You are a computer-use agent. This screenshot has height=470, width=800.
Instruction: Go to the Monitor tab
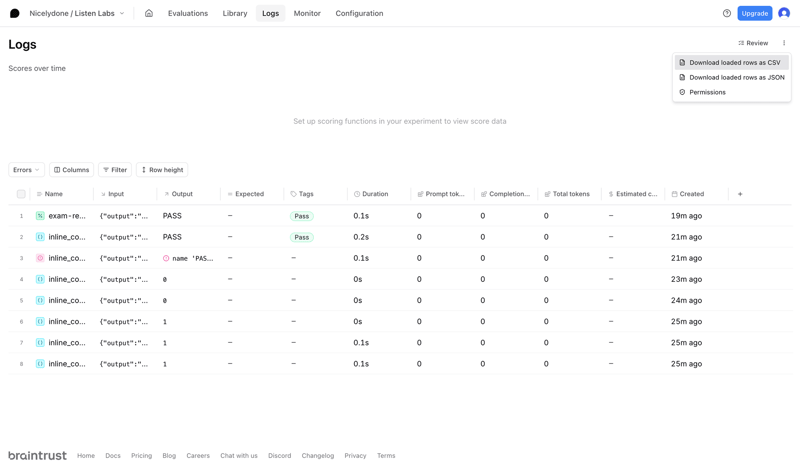[x=307, y=13]
